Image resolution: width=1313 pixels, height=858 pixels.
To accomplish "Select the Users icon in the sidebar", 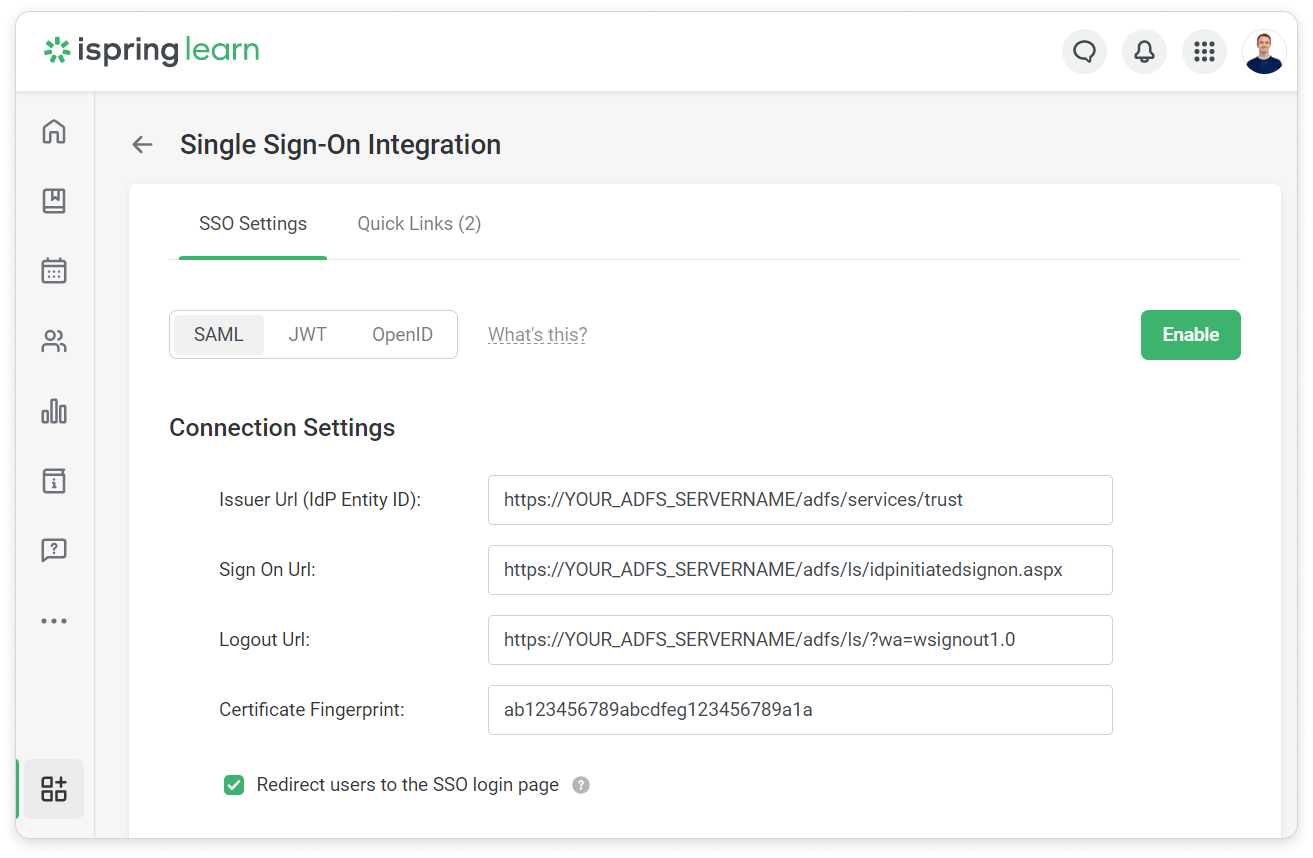I will point(53,341).
